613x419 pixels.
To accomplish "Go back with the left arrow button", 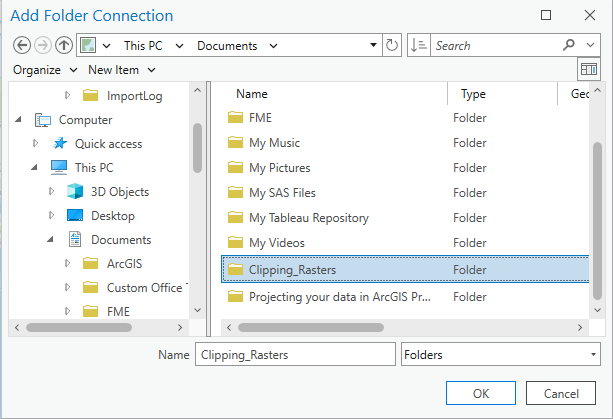I will 22,45.
